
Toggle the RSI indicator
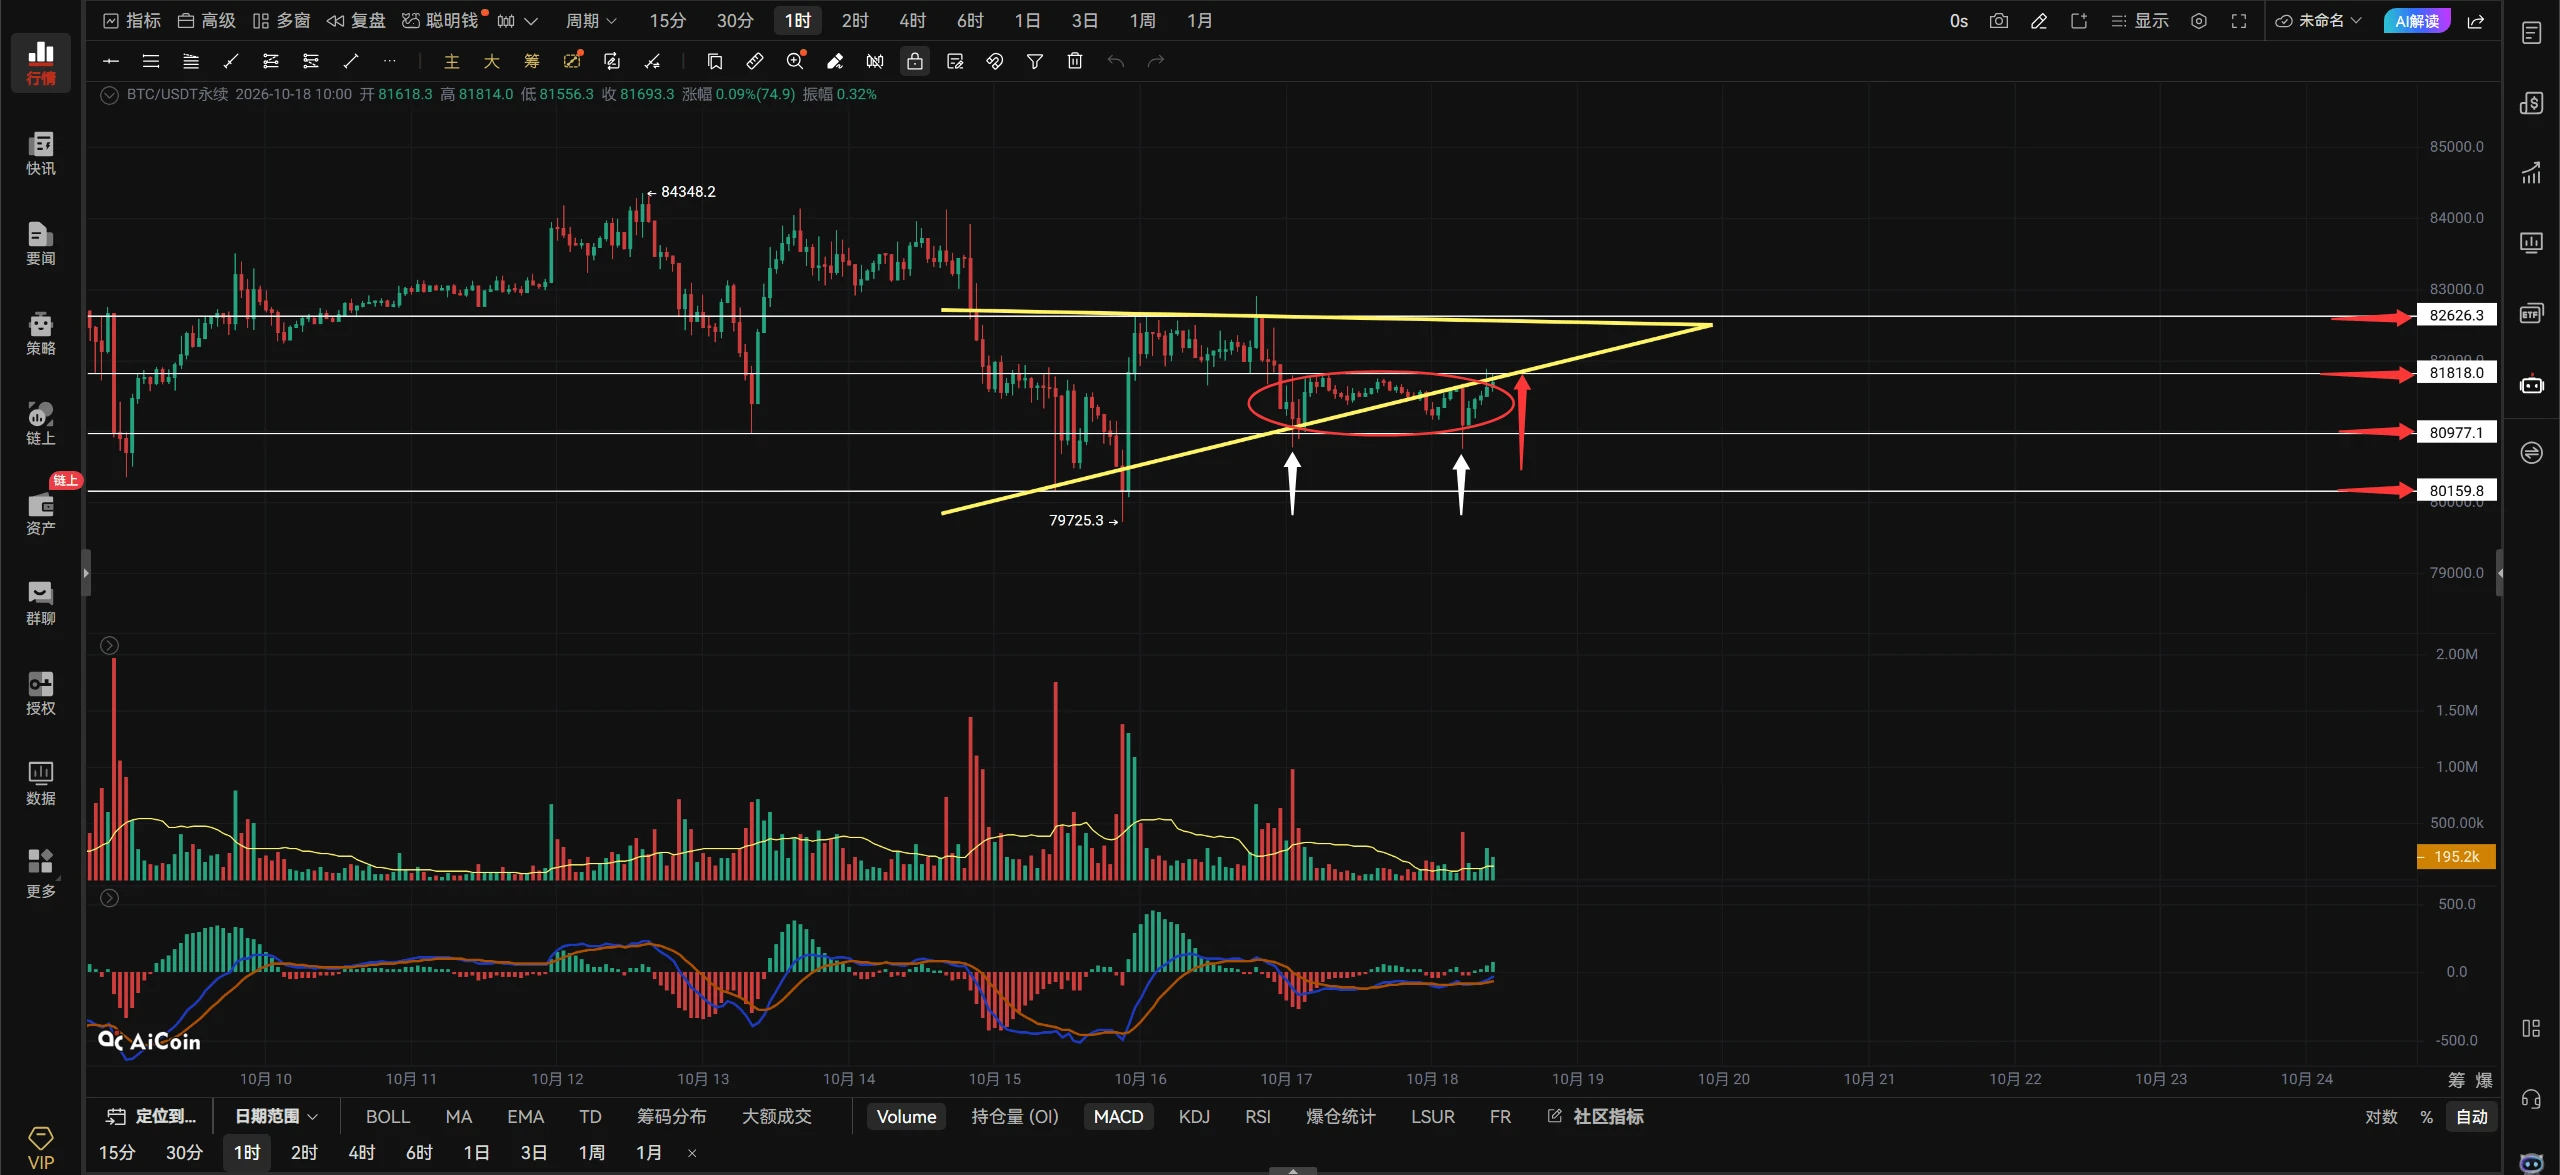tap(1258, 1116)
